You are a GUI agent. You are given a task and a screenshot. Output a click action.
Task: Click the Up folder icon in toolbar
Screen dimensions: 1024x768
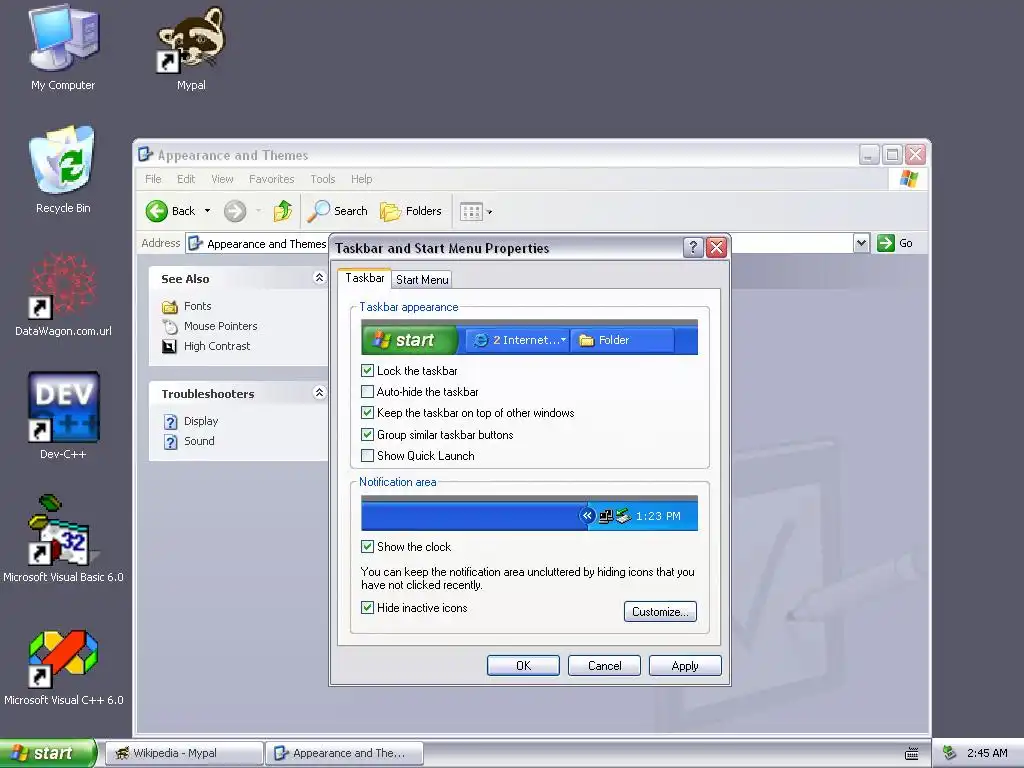tap(283, 211)
